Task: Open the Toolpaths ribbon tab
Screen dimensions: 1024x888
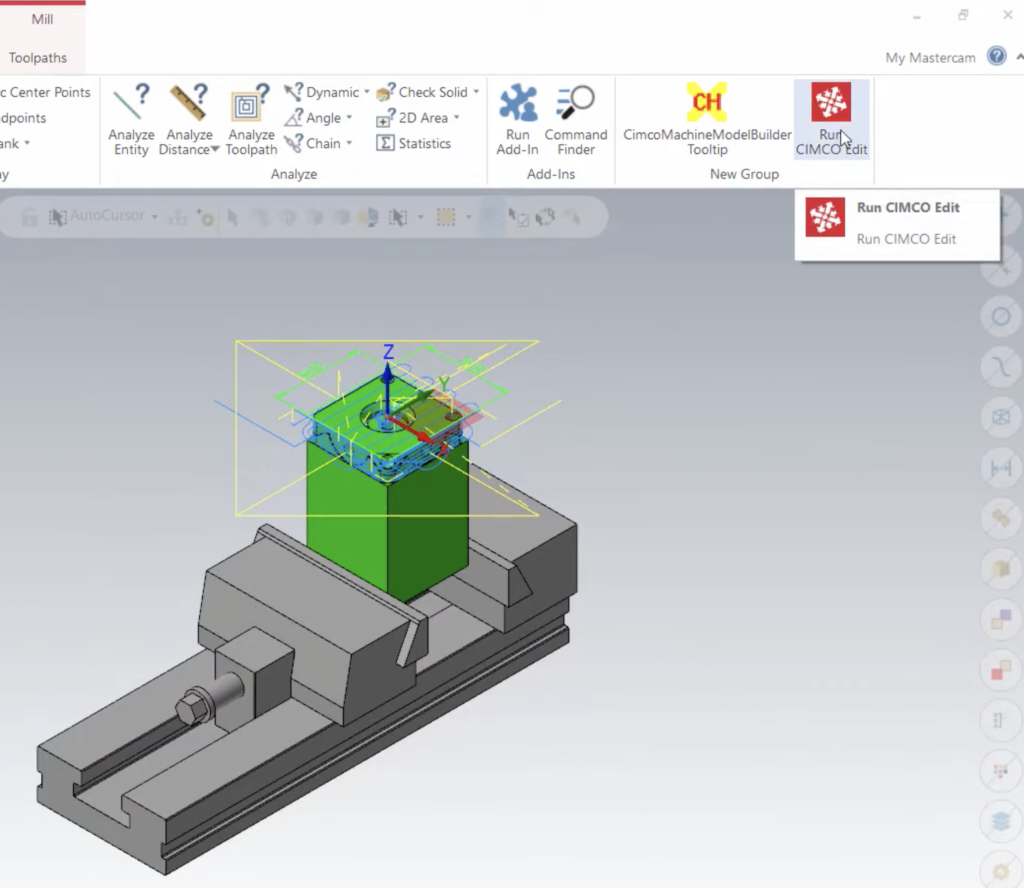Action: (38, 57)
